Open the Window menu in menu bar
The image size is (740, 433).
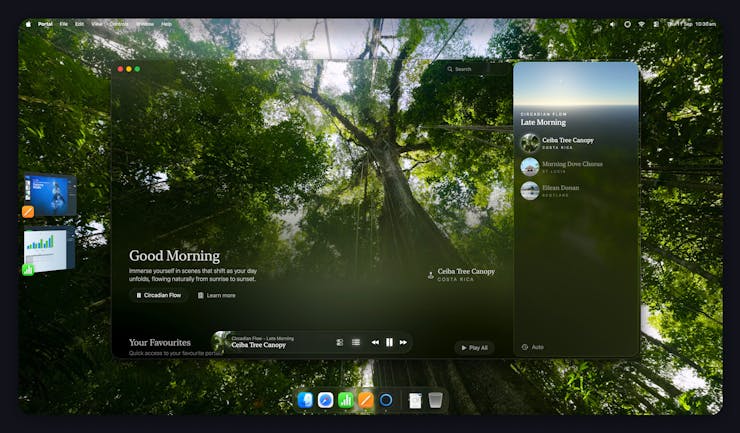[x=145, y=23]
